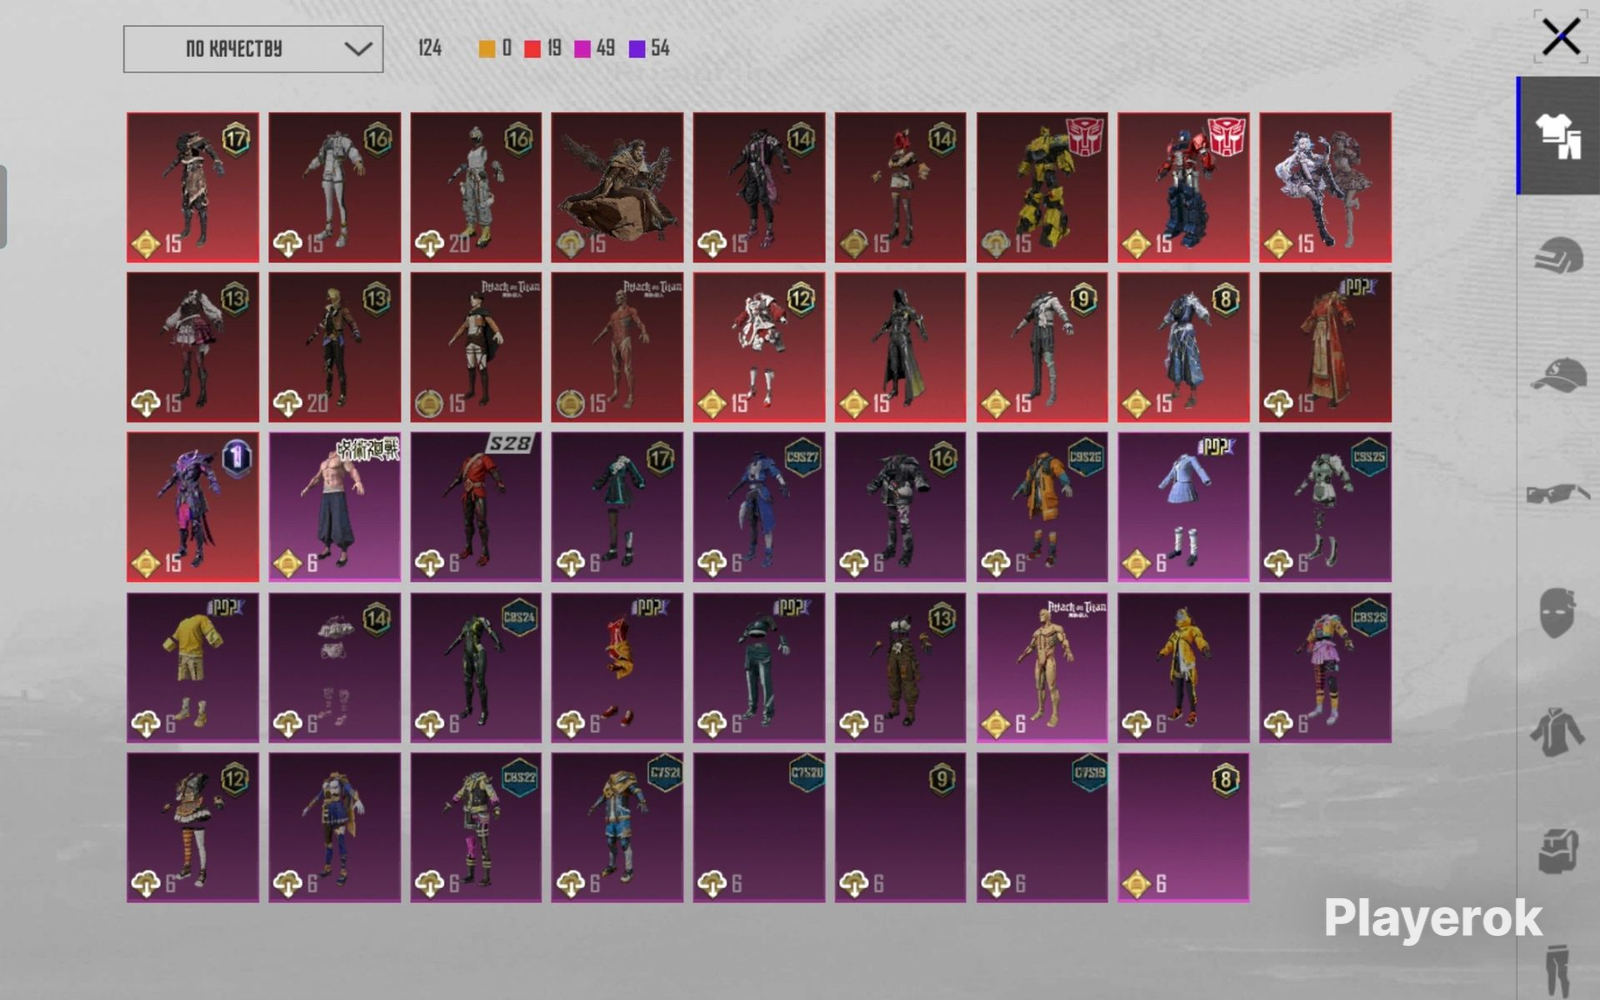Choose the purple armor level 1 outfit
Image resolution: width=1600 pixels, height=1000 pixels.
(x=193, y=507)
